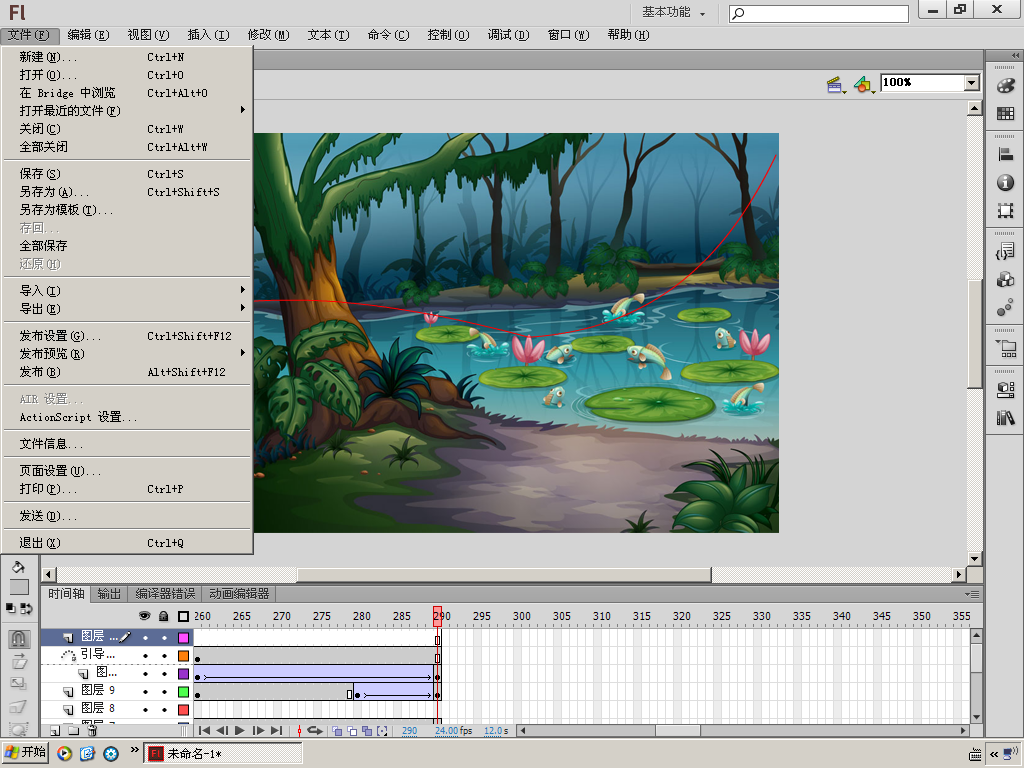The image size is (1024, 768).
Task: Open the edit symbols dropdown
Action: point(864,84)
